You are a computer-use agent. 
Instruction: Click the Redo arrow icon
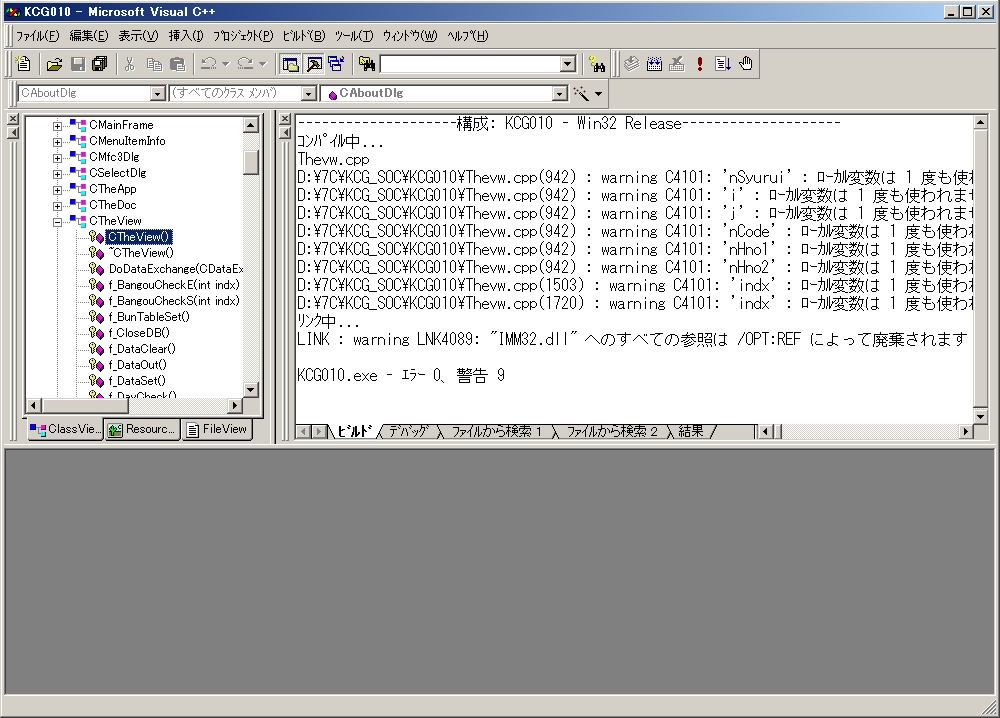click(246, 64)
